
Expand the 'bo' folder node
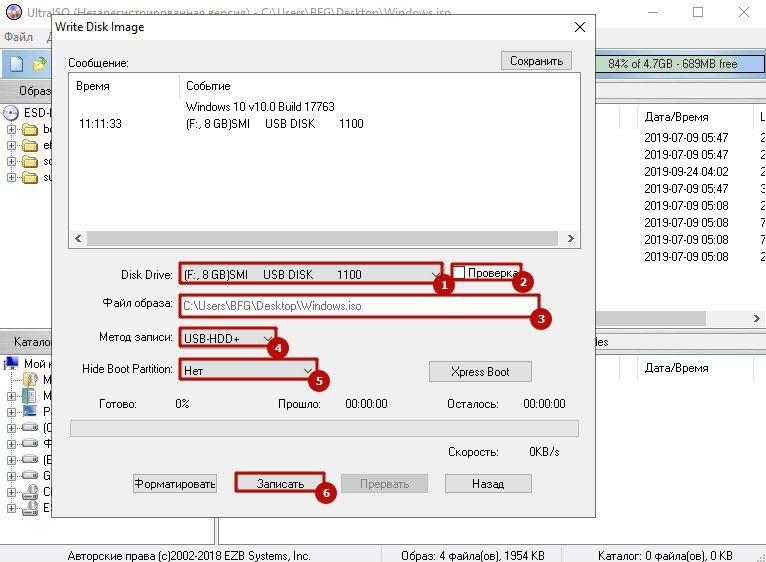pos(11,130)
